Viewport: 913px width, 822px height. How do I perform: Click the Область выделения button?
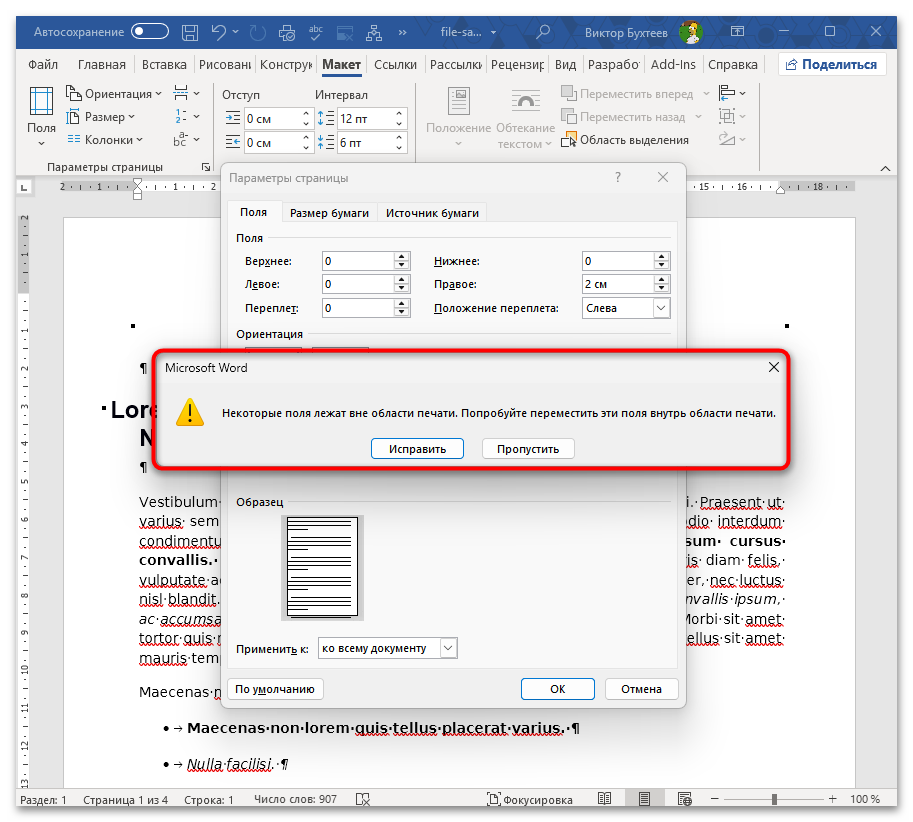(625, 140)
